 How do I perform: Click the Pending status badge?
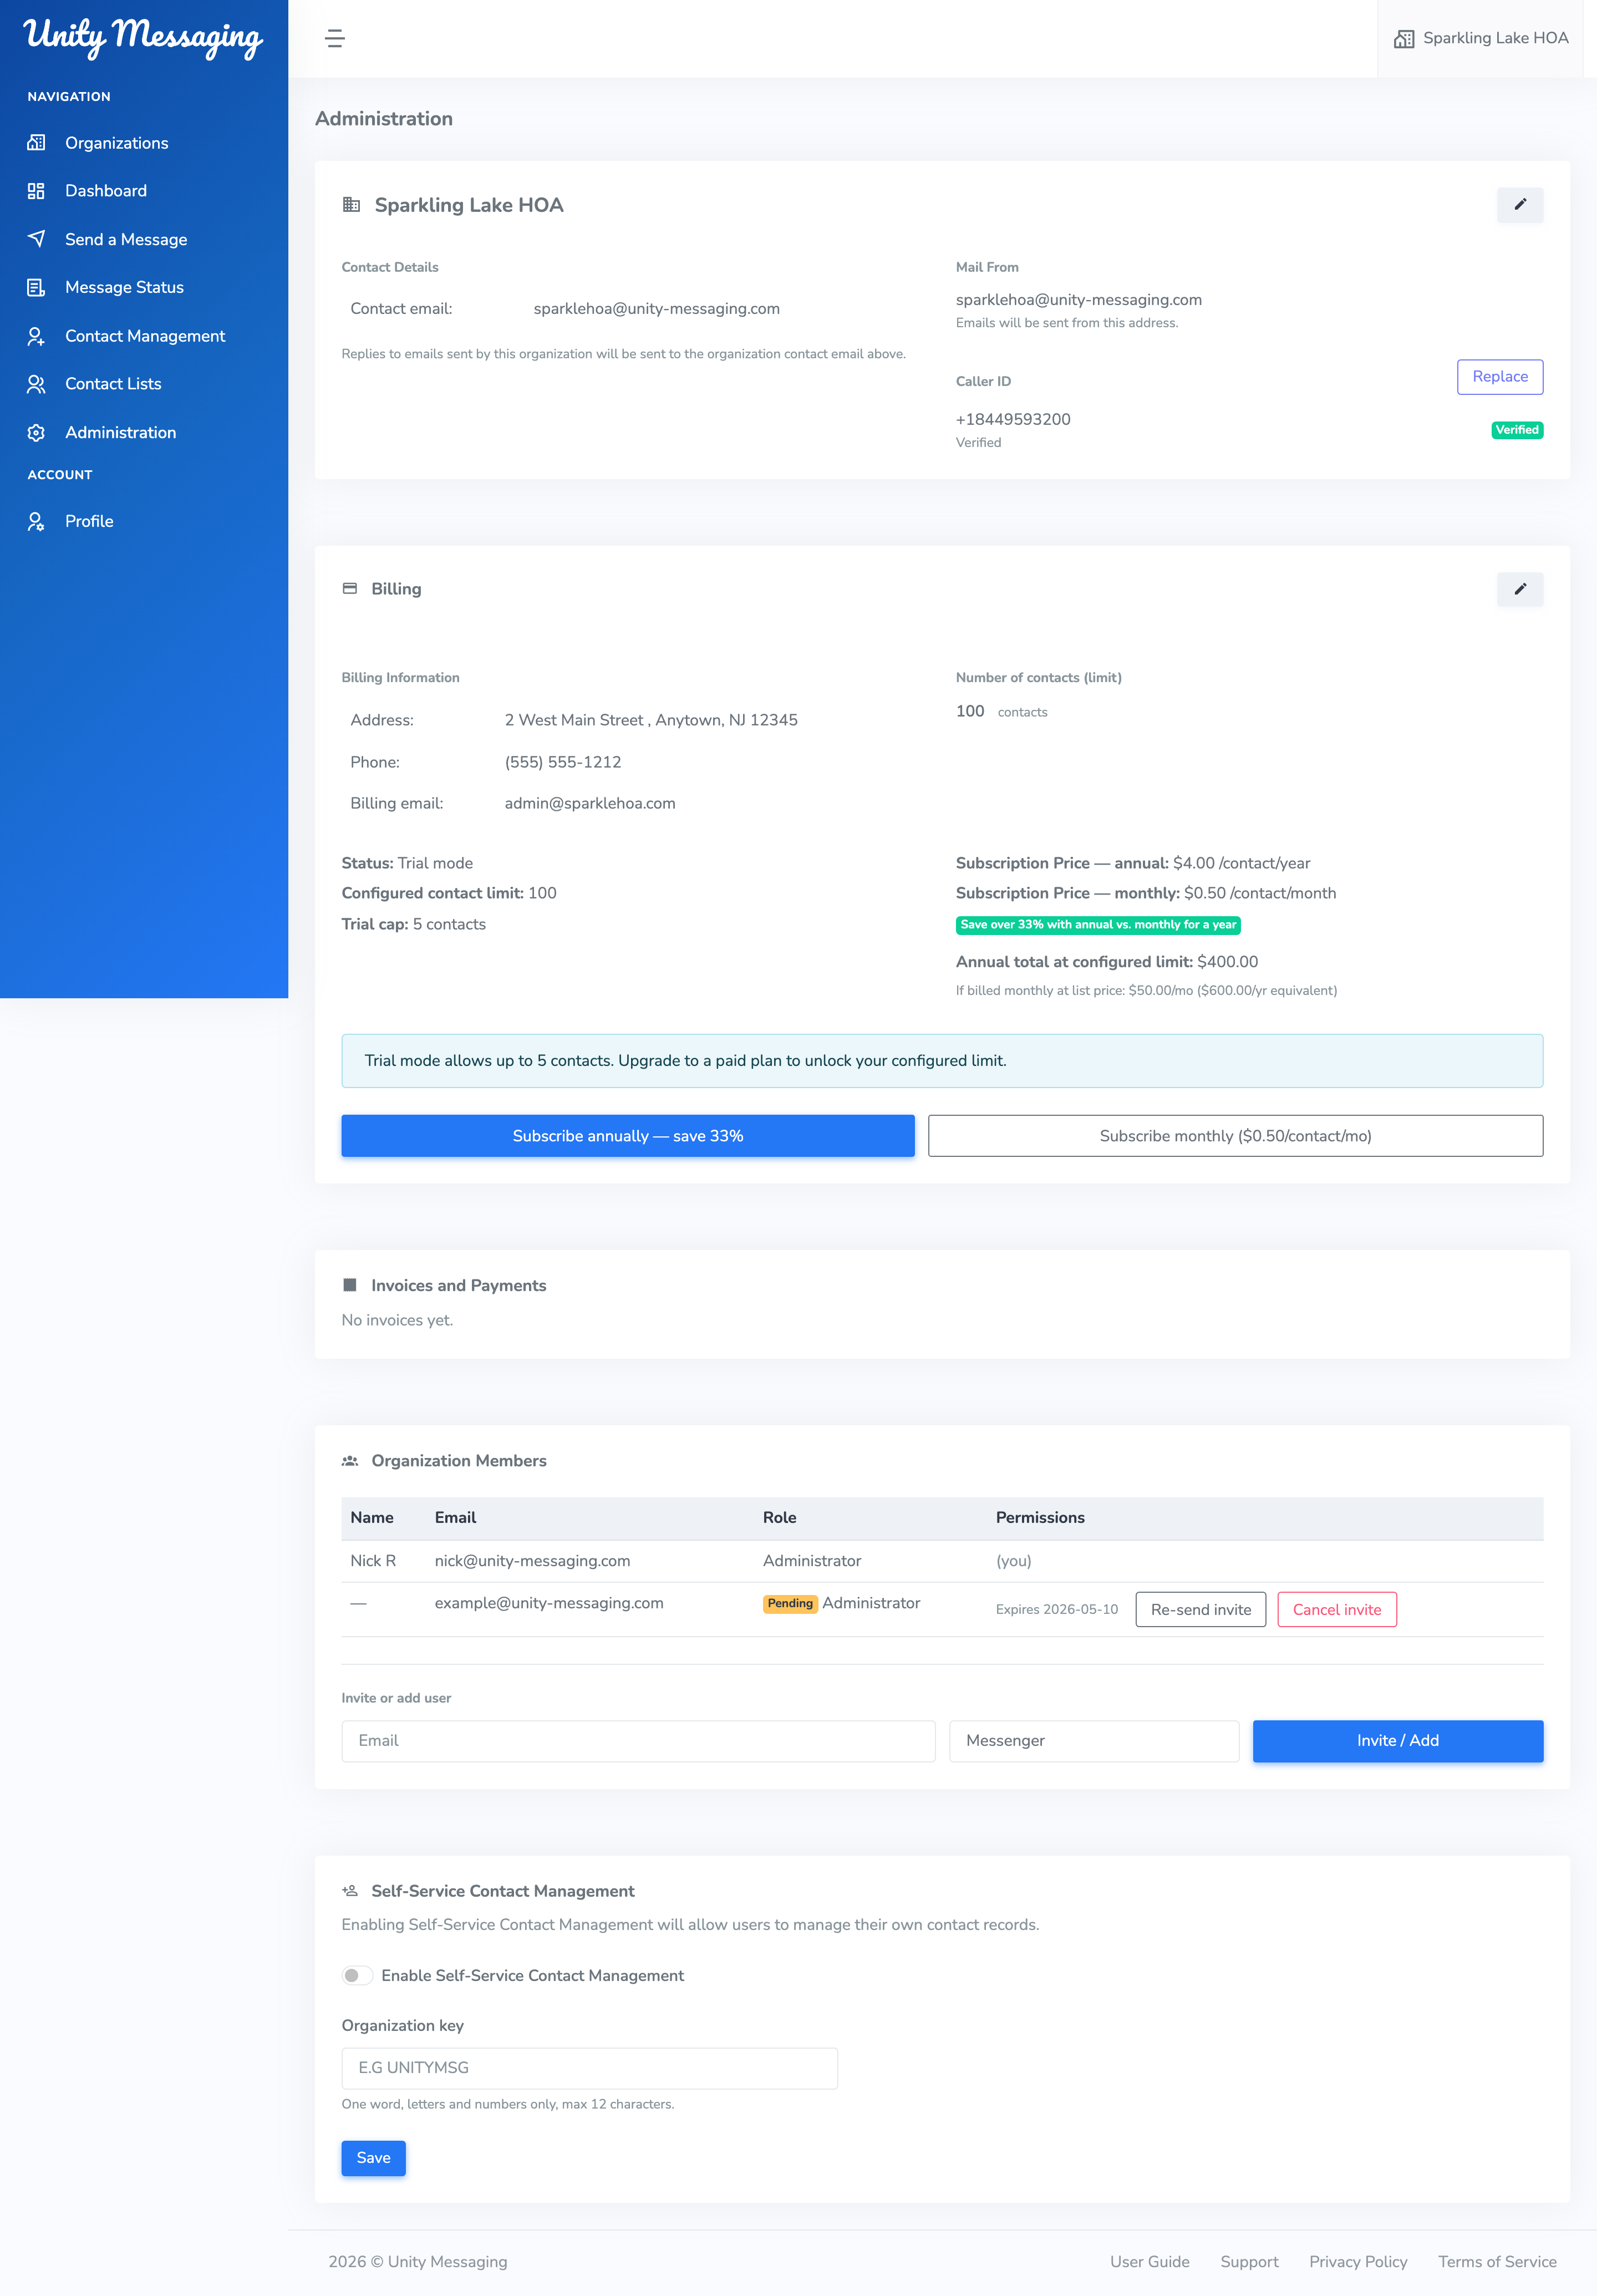point(790,1603)
